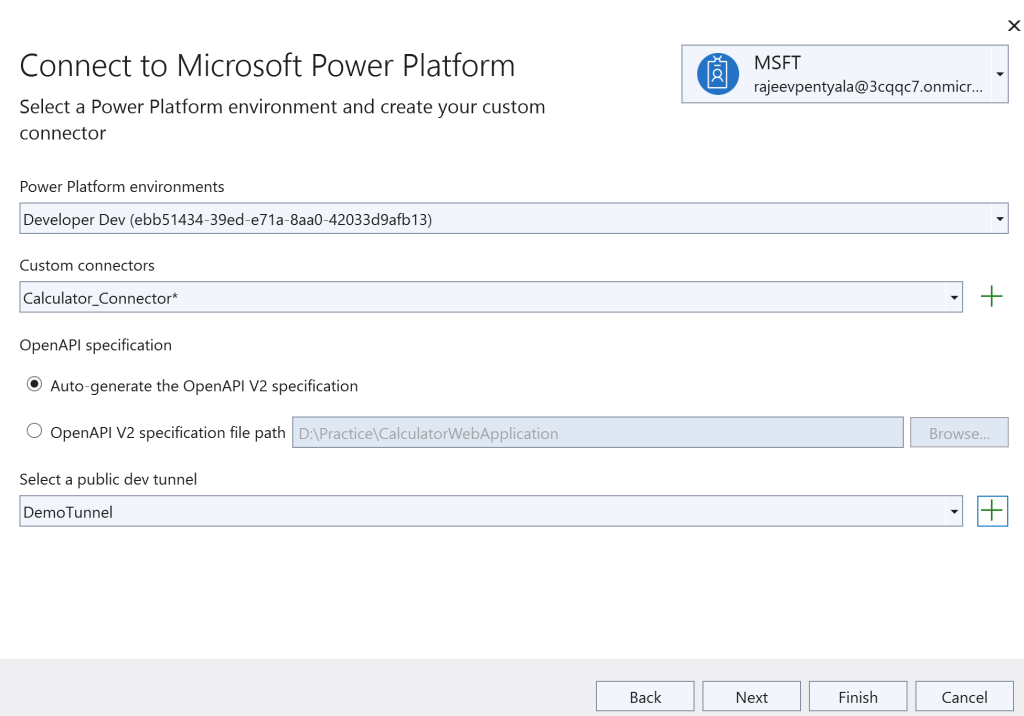Click the Calculator_Connector* selection field
The height and width of the screenshot is (716, 1024).
coord(480,298)
